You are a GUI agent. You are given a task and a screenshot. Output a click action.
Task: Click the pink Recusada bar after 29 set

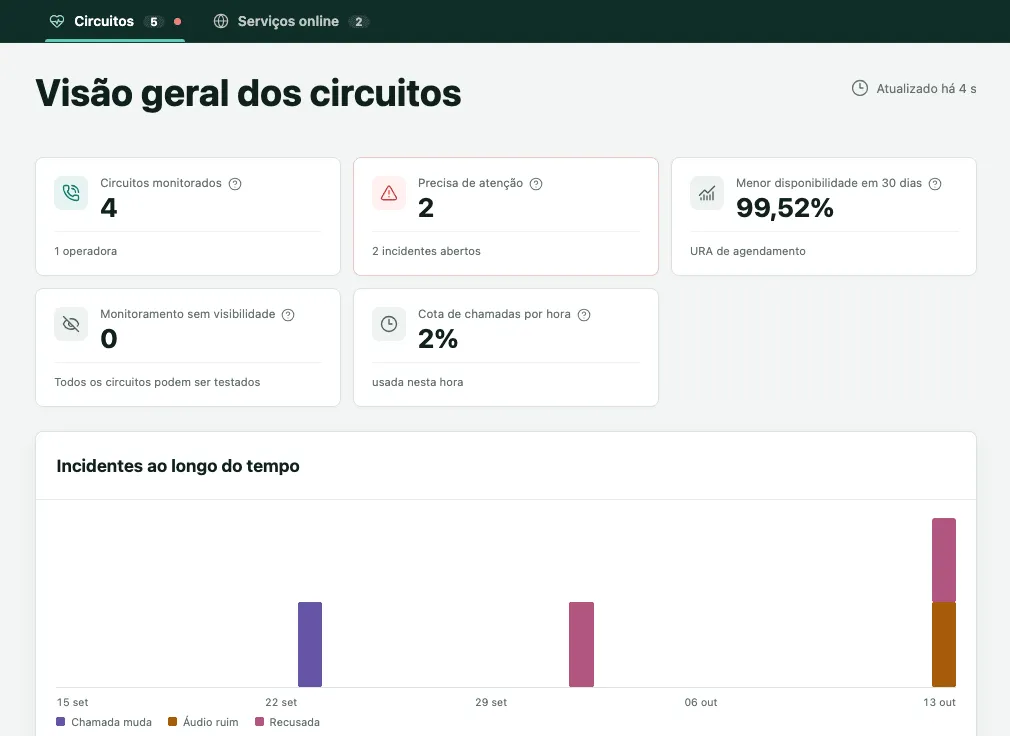pos(581,644)
